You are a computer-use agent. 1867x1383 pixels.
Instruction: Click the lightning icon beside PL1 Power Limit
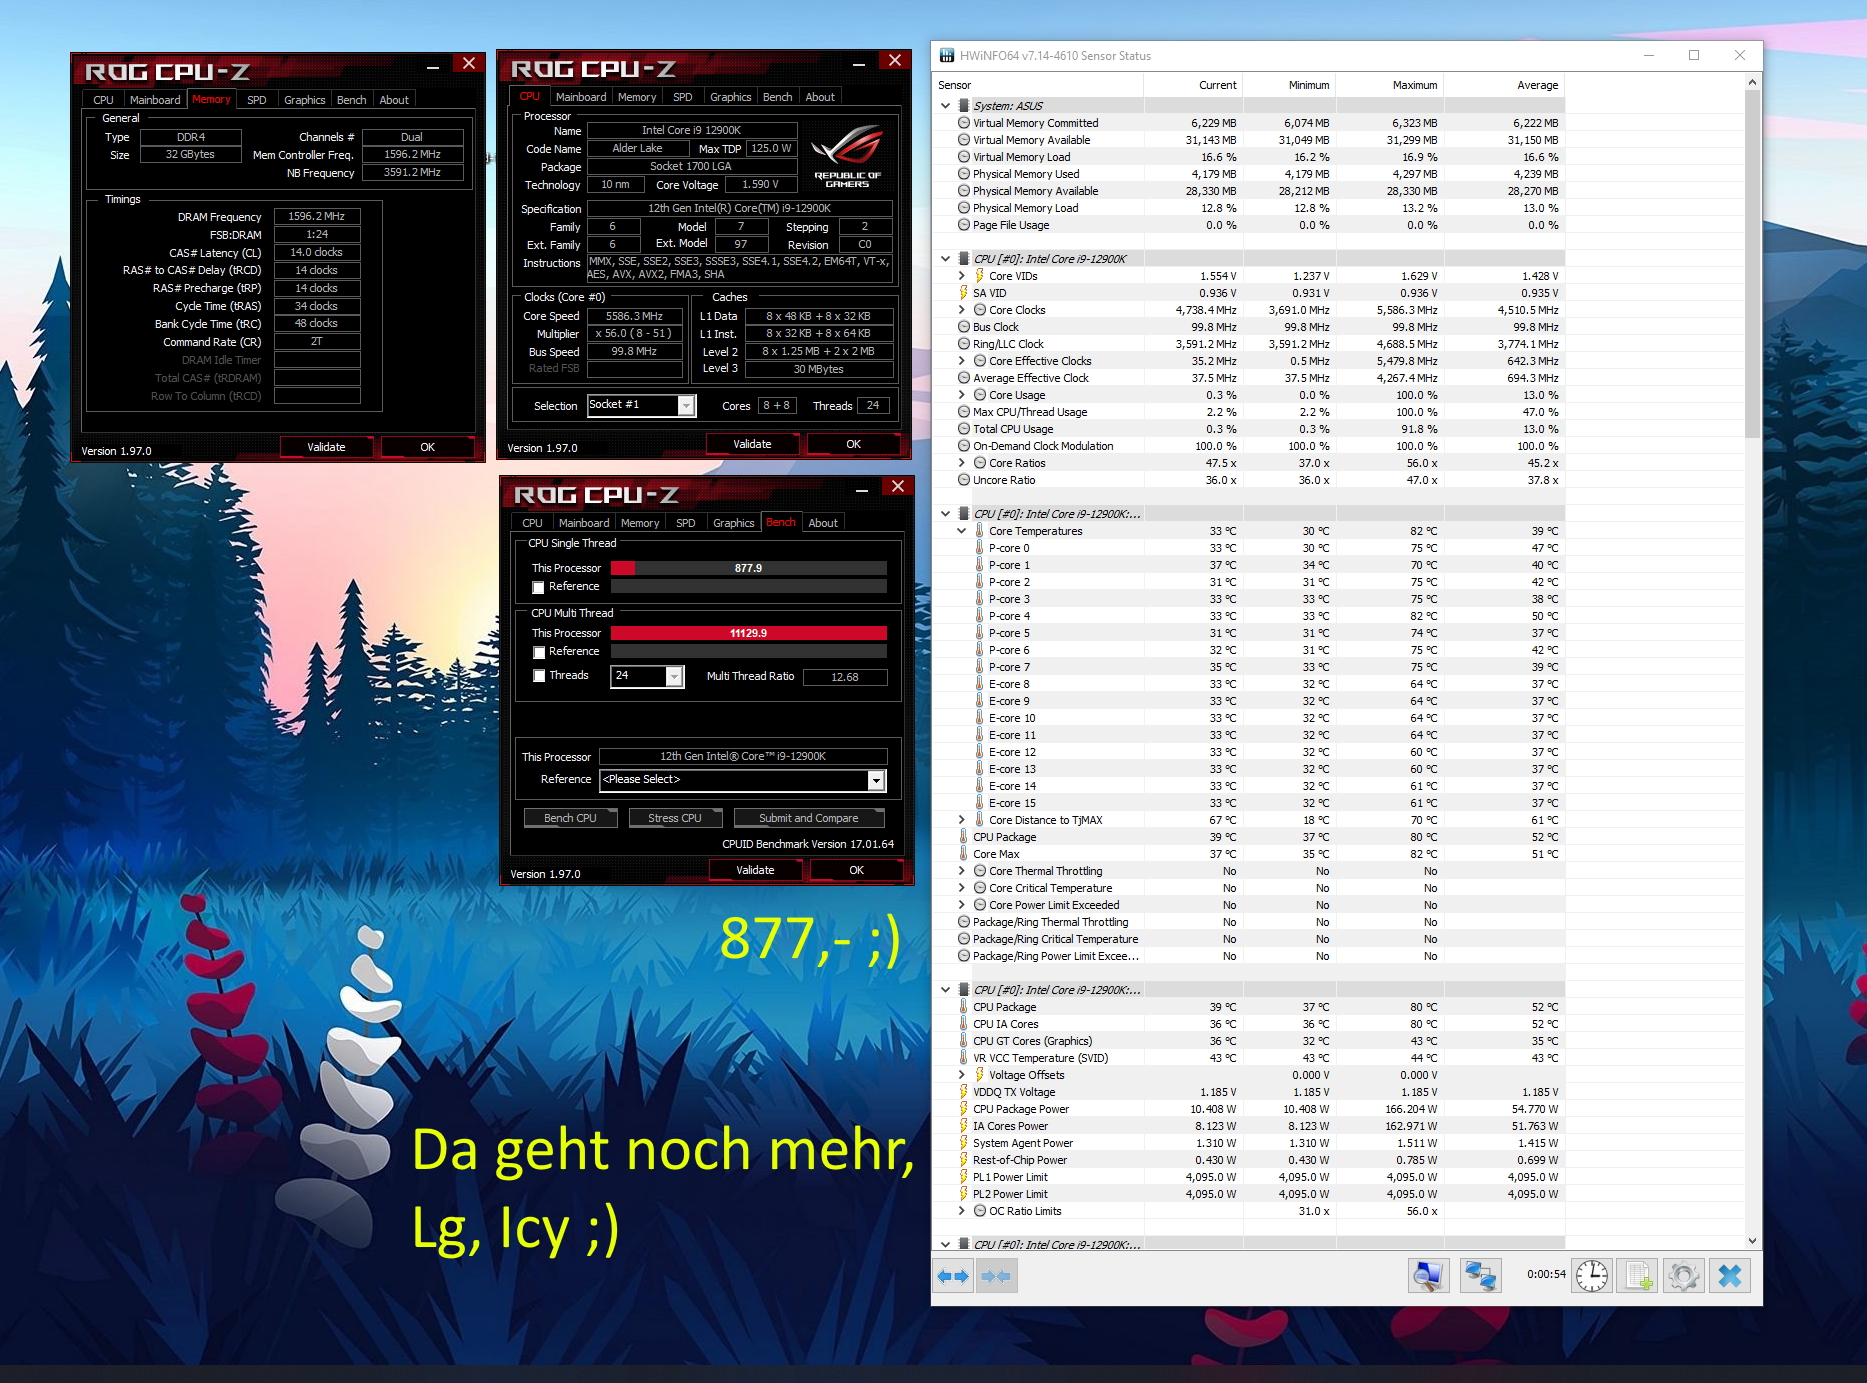pos(963,1177)
